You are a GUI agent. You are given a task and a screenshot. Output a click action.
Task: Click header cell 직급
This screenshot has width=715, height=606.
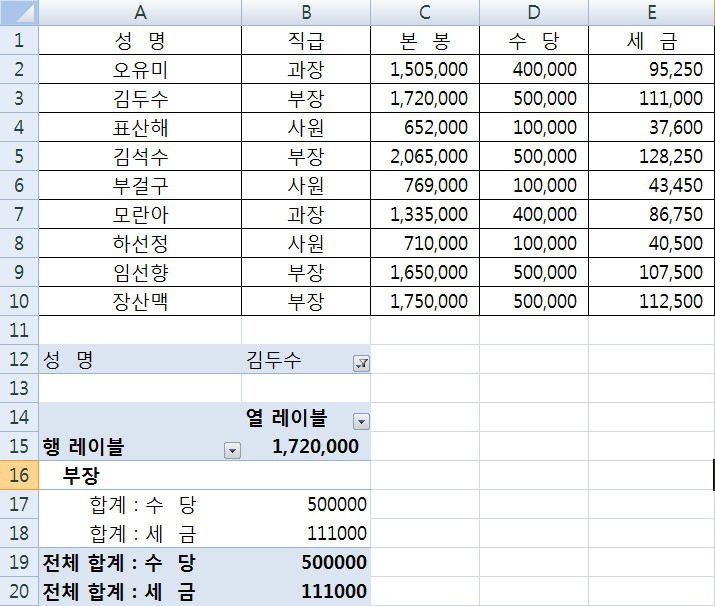[x=306, y=41]
